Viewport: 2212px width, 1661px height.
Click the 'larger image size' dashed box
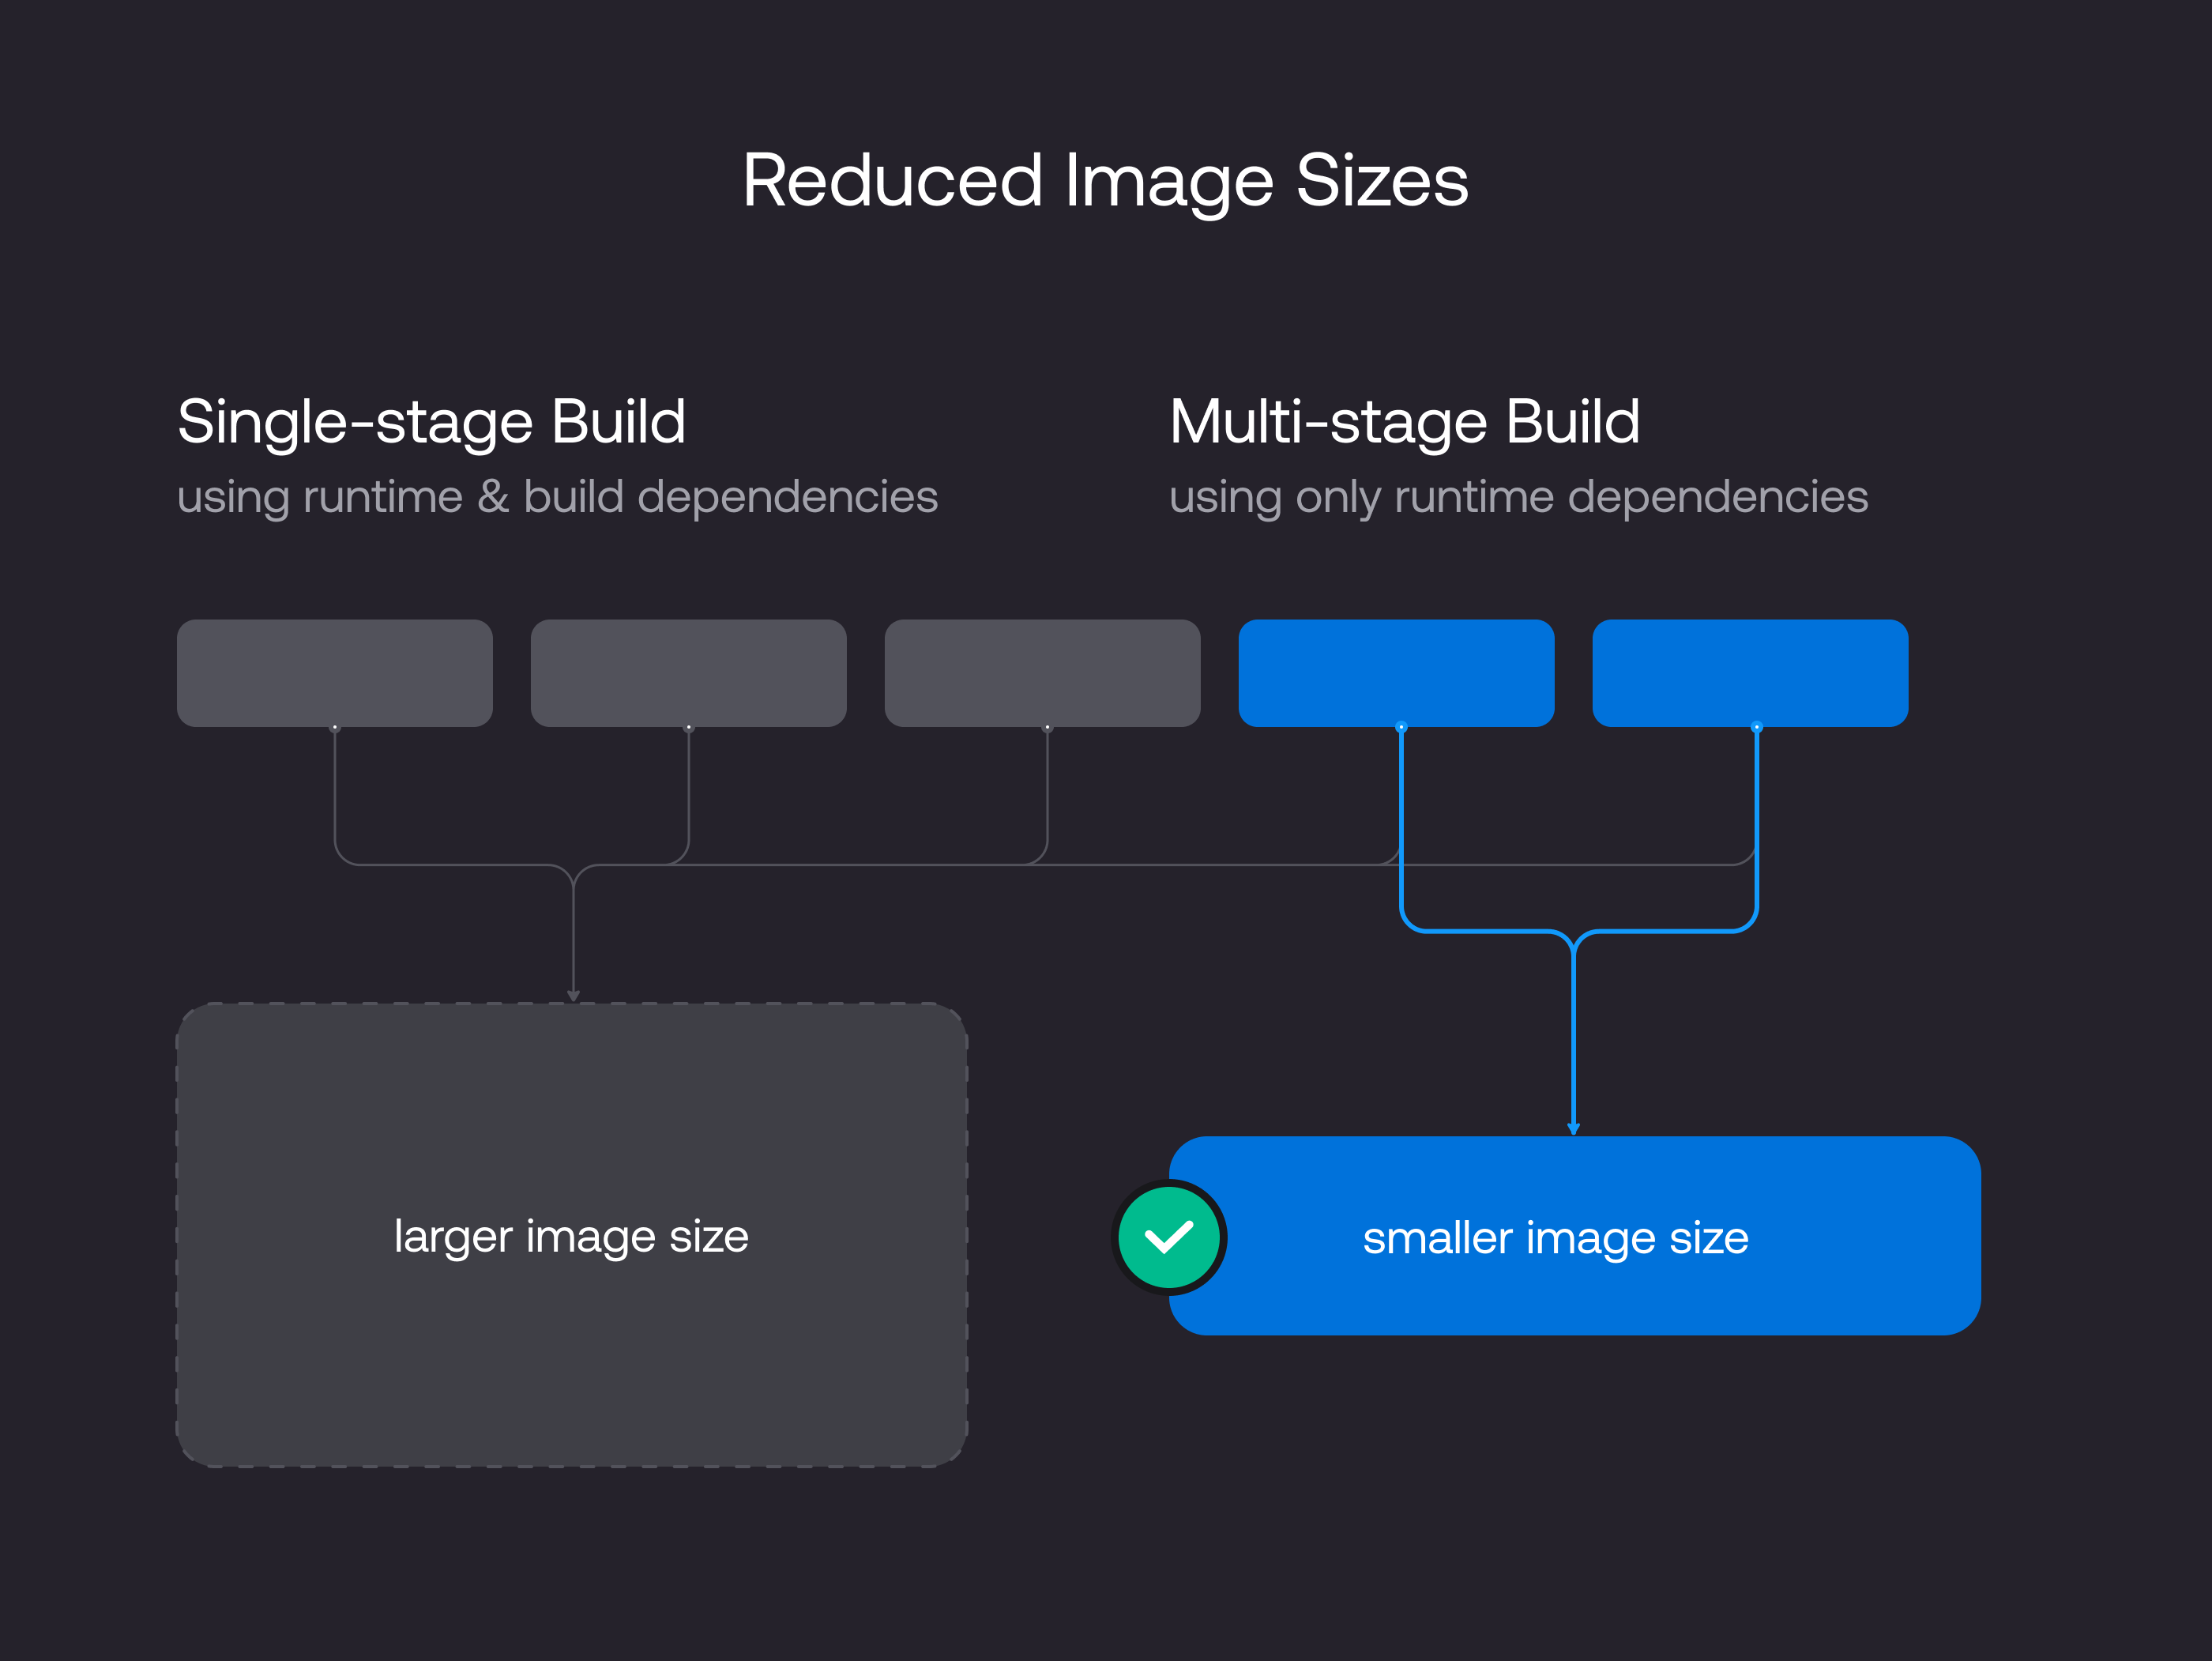[571, 1236]
